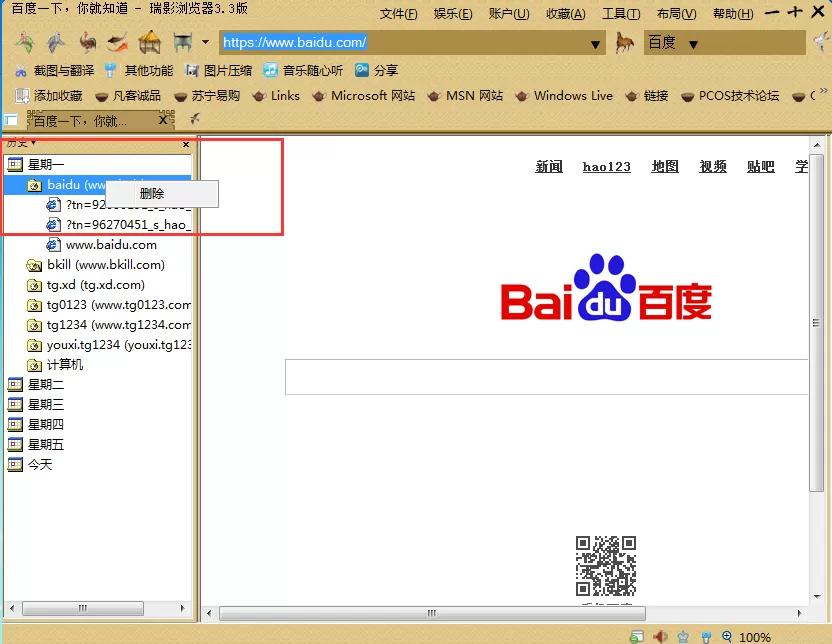Click the koi fish icon in the toolbar
The width and height of the screenshot is (832, 644).
coord(118,42)
